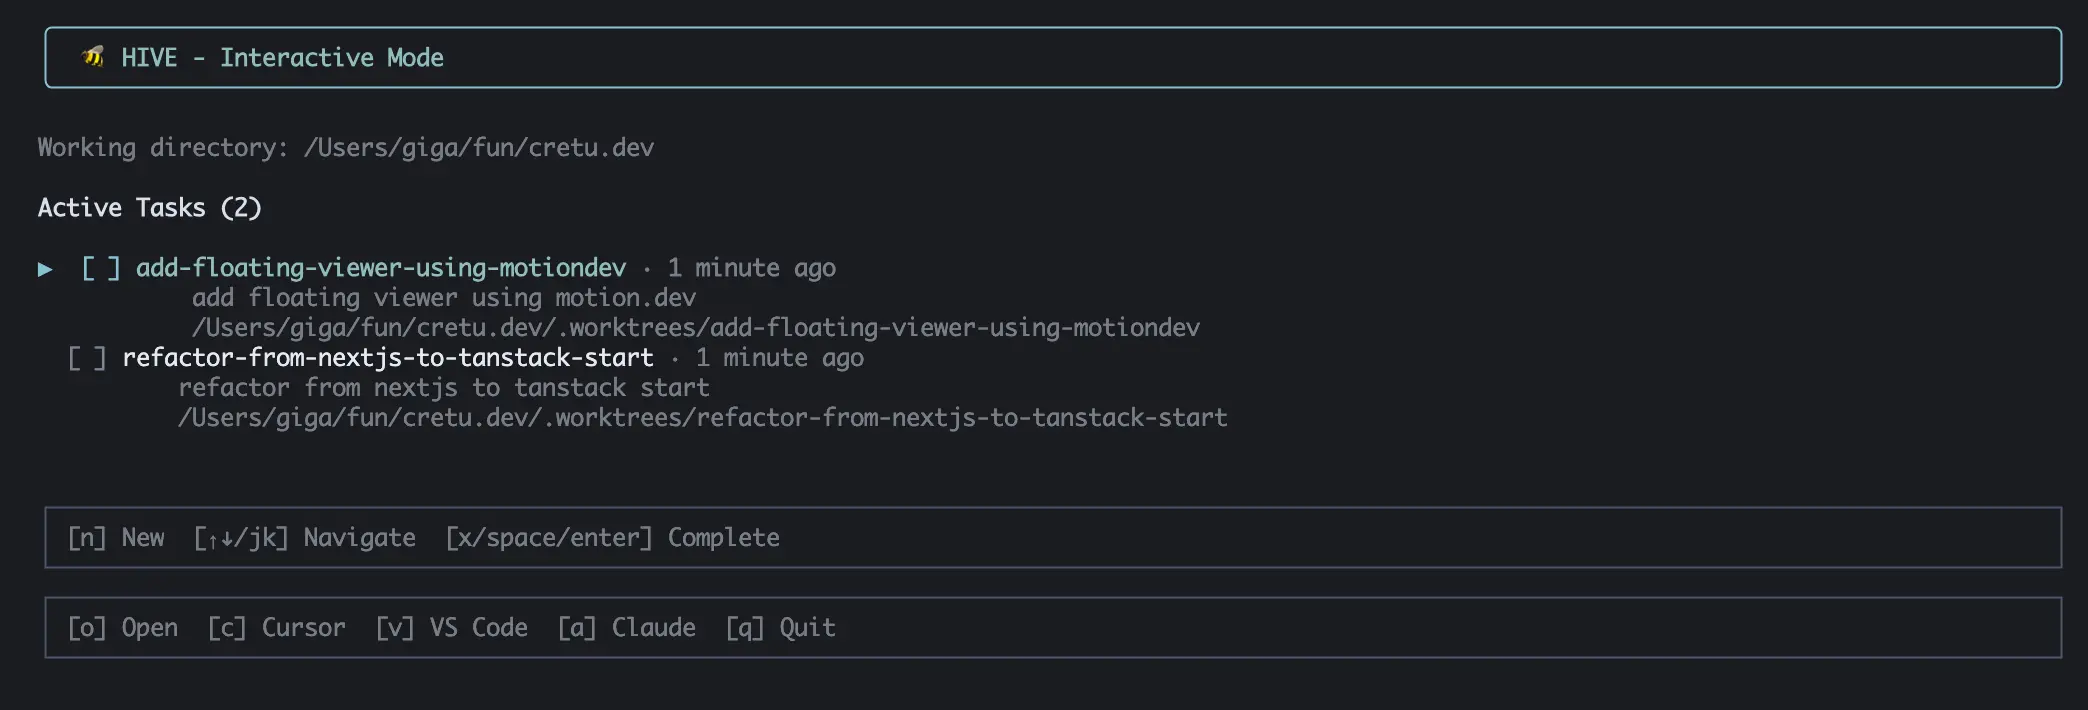Viewport: 2088px width, 710px height.
Task: Click the HIVE - Interactive Mode title
Action: pyautogui.click(x=282, y=58)
